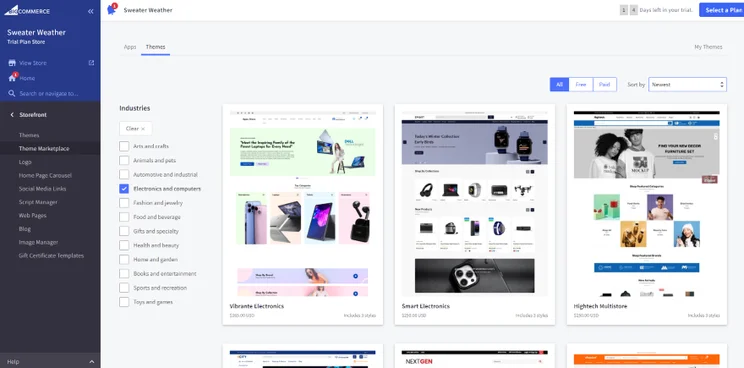Select the Themes tab

[x=155, y=47]
